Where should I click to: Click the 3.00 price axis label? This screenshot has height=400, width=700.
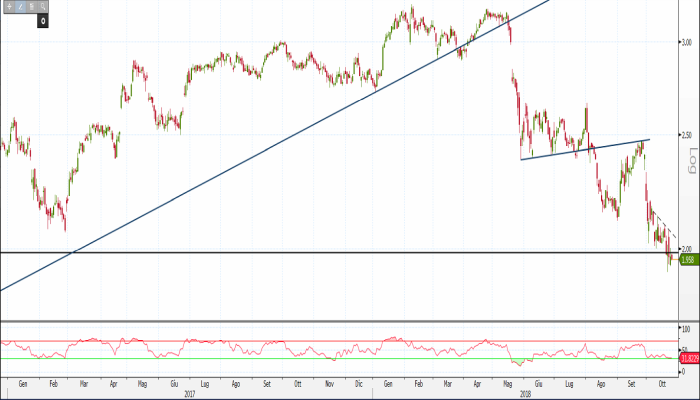point(686,43)
